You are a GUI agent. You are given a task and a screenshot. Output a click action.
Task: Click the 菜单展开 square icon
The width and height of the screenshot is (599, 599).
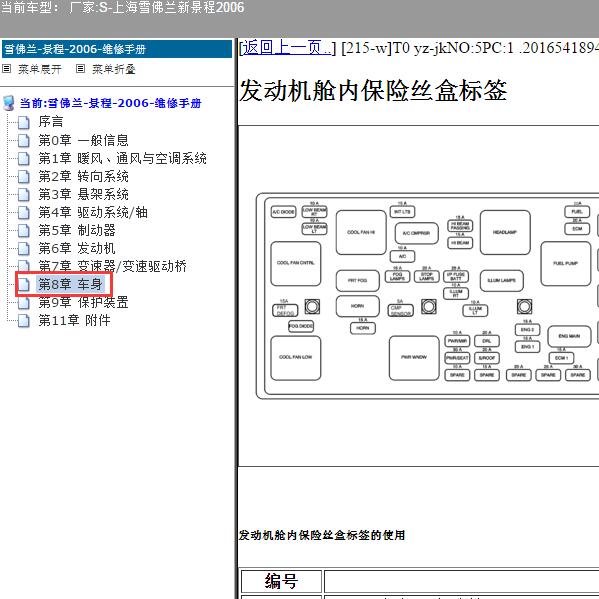point(6,69)
